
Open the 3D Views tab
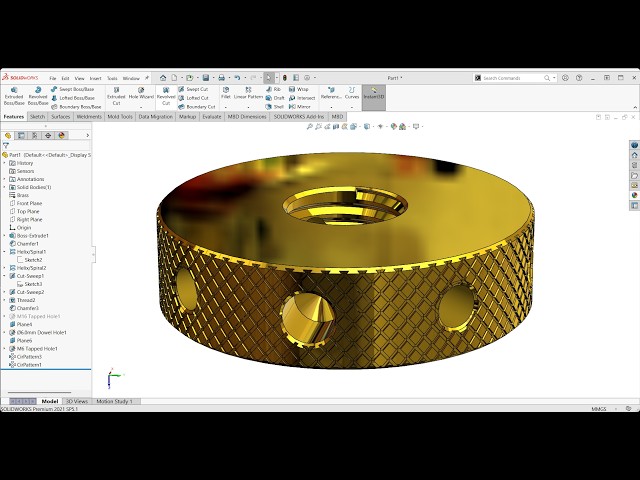pos(77,401)
